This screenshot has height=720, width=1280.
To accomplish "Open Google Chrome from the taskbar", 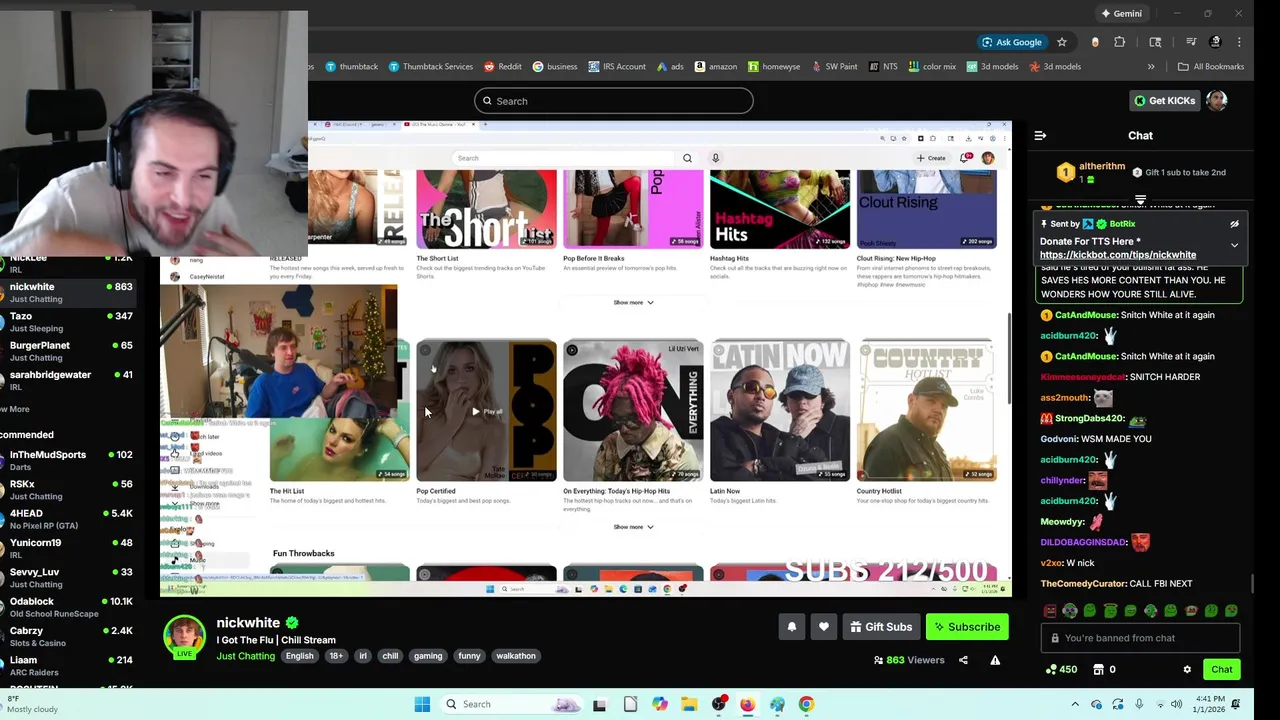I will [806, 704].
